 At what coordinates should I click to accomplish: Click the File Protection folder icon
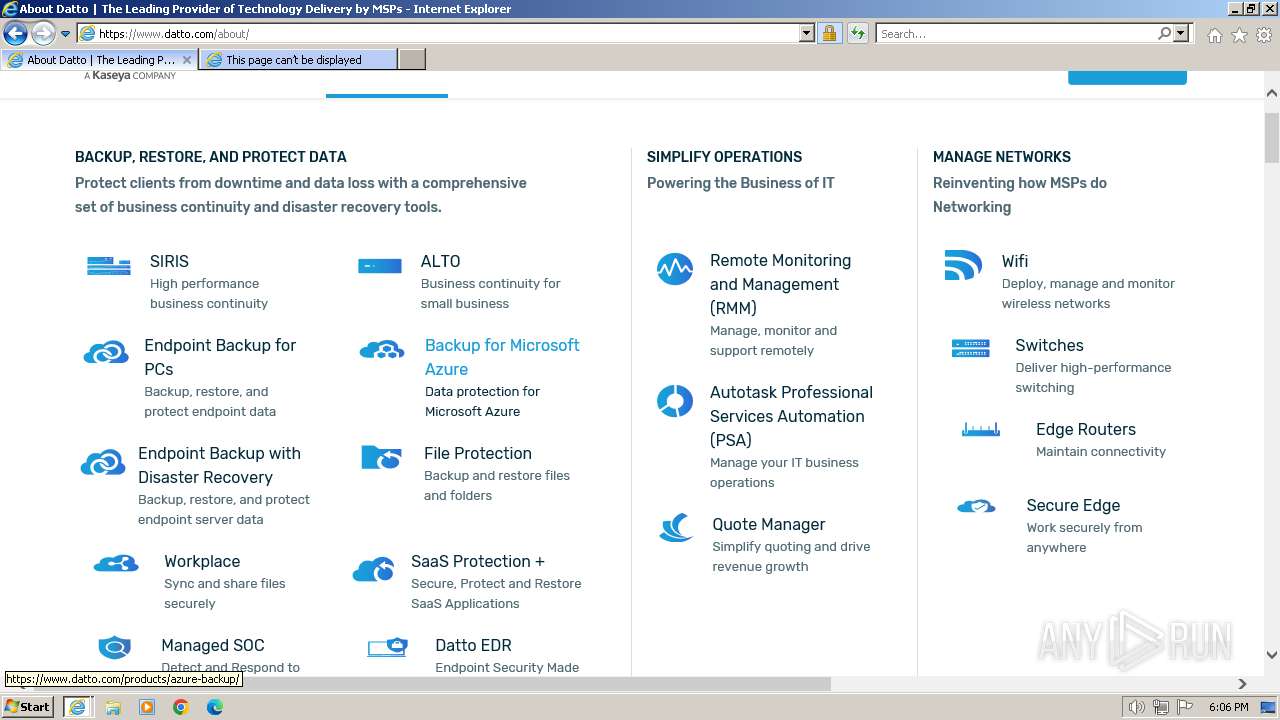pyautogui.click(x=381, y=457)
